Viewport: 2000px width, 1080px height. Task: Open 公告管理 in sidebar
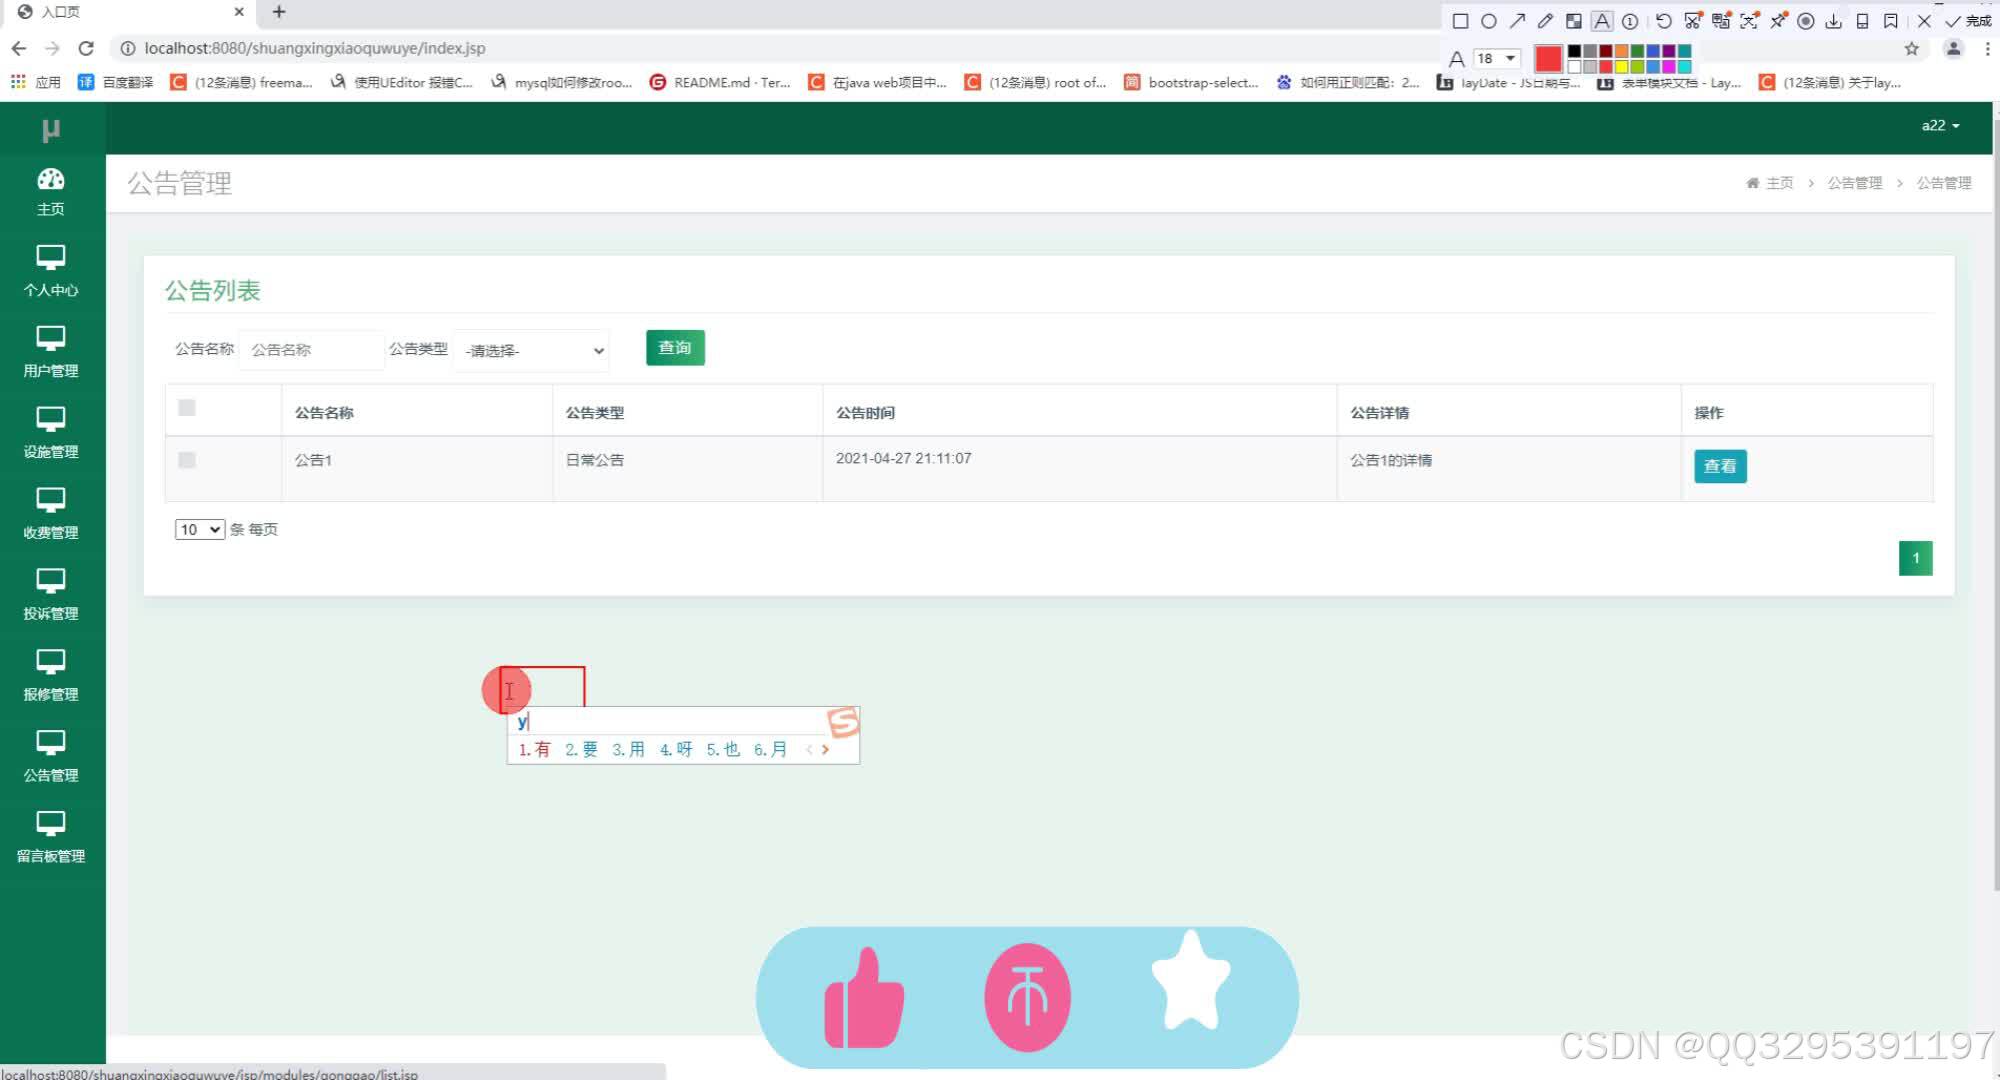coord(51,757)
